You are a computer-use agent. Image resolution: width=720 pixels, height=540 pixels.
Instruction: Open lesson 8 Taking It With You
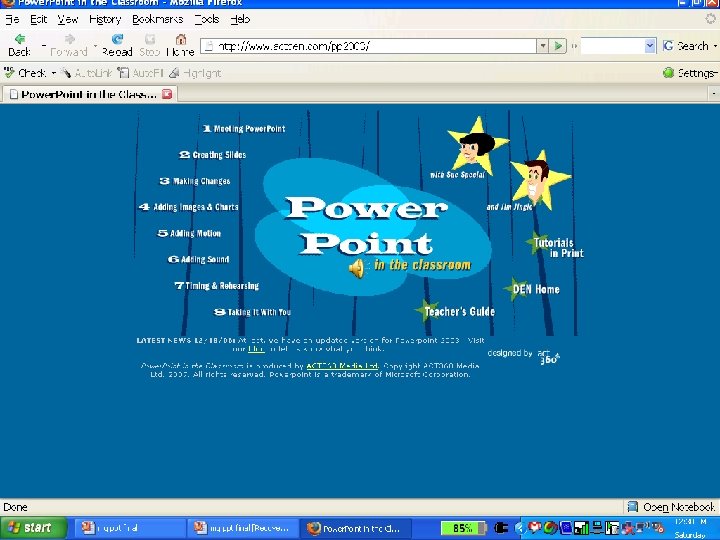point(253,312)
